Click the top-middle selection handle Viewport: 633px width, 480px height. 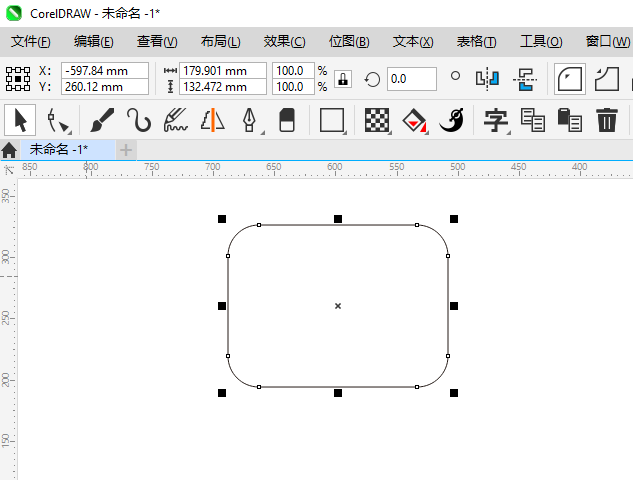338,219
